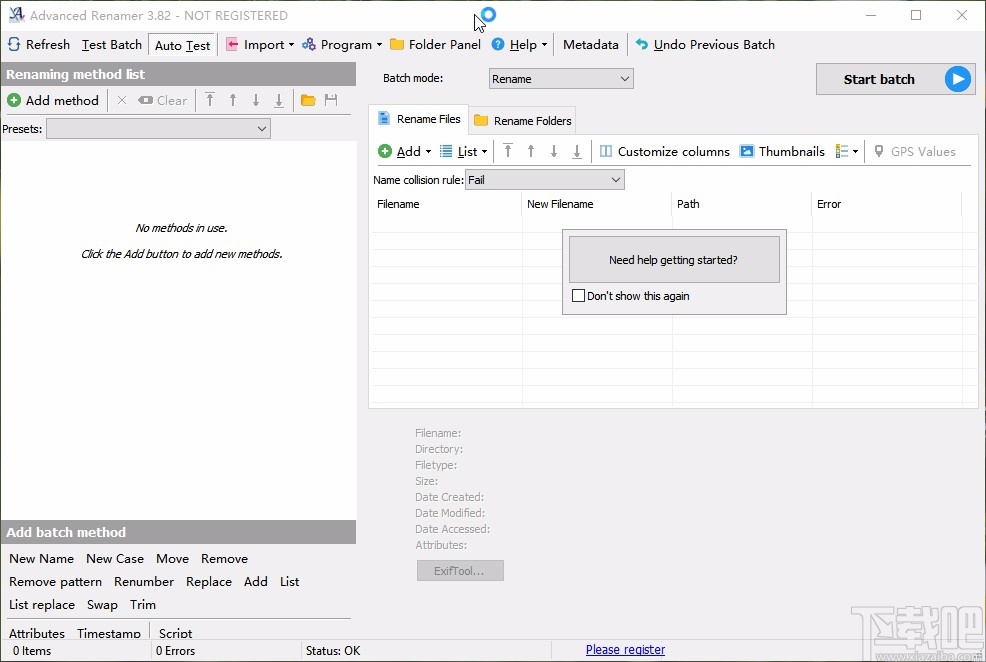This screenshot has height=662, width=986.
Task: Move method up in method list
Action: (233, 101)
